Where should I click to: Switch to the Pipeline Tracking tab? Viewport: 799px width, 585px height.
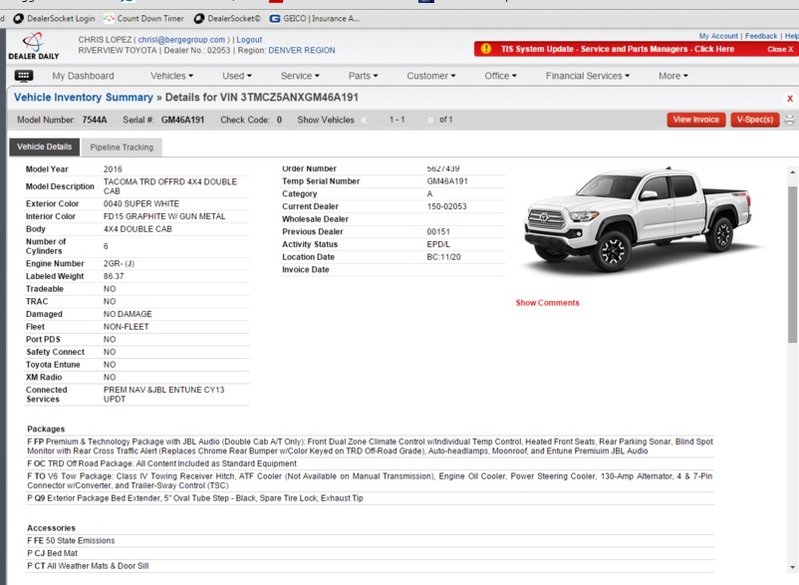(x=121, y=147)
